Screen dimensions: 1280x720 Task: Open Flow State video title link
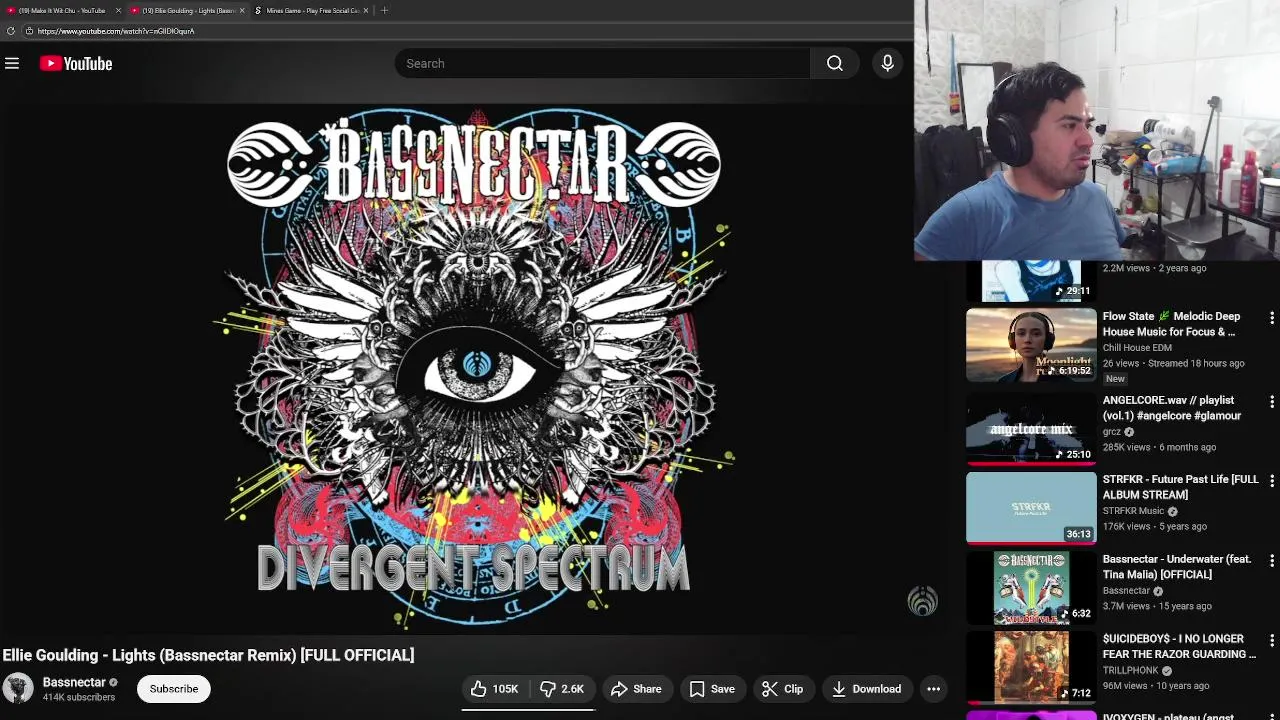click(1171, 324)
